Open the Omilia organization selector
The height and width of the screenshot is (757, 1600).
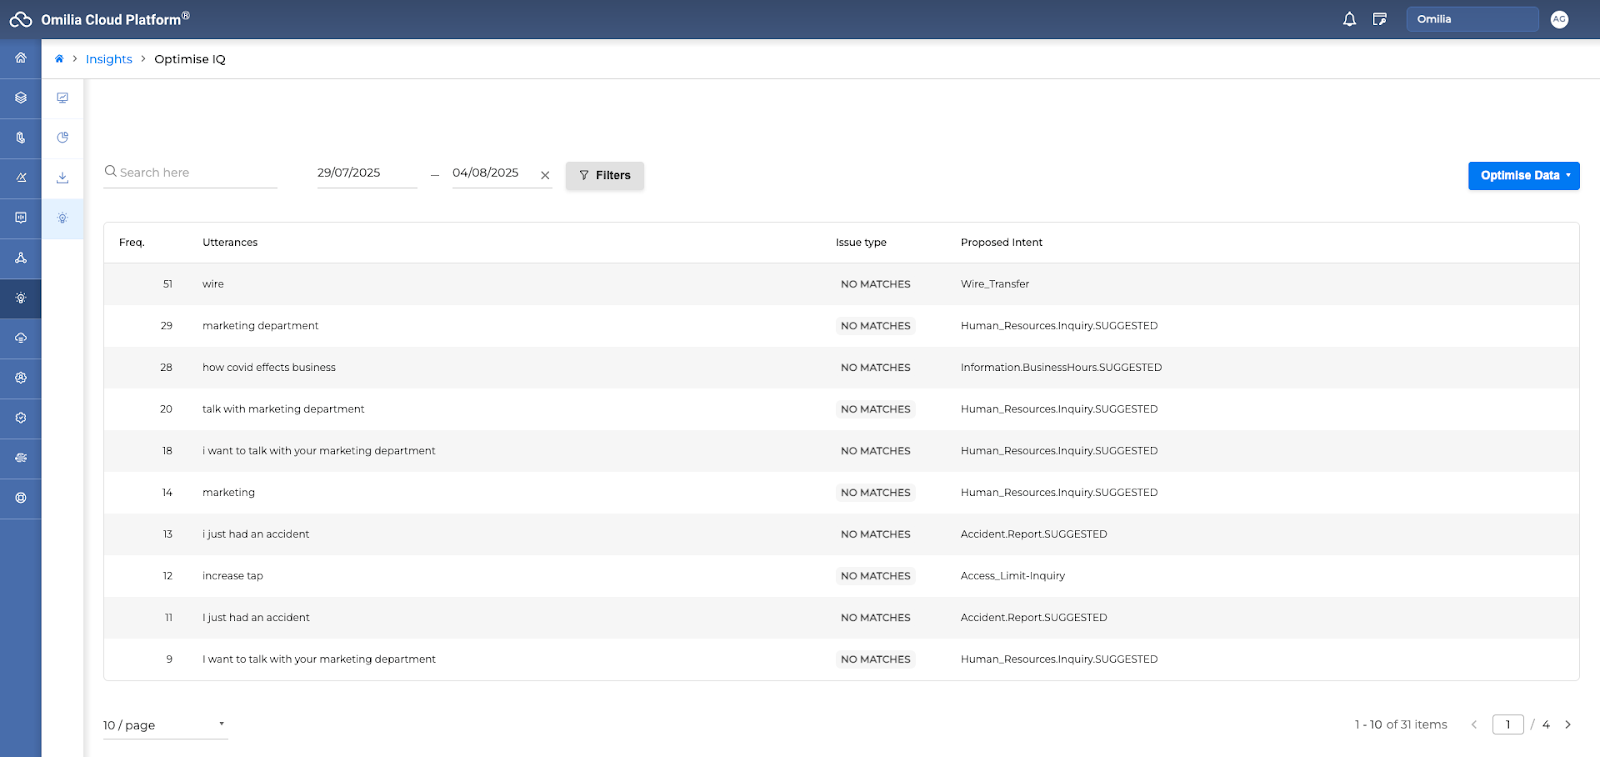1471,19
